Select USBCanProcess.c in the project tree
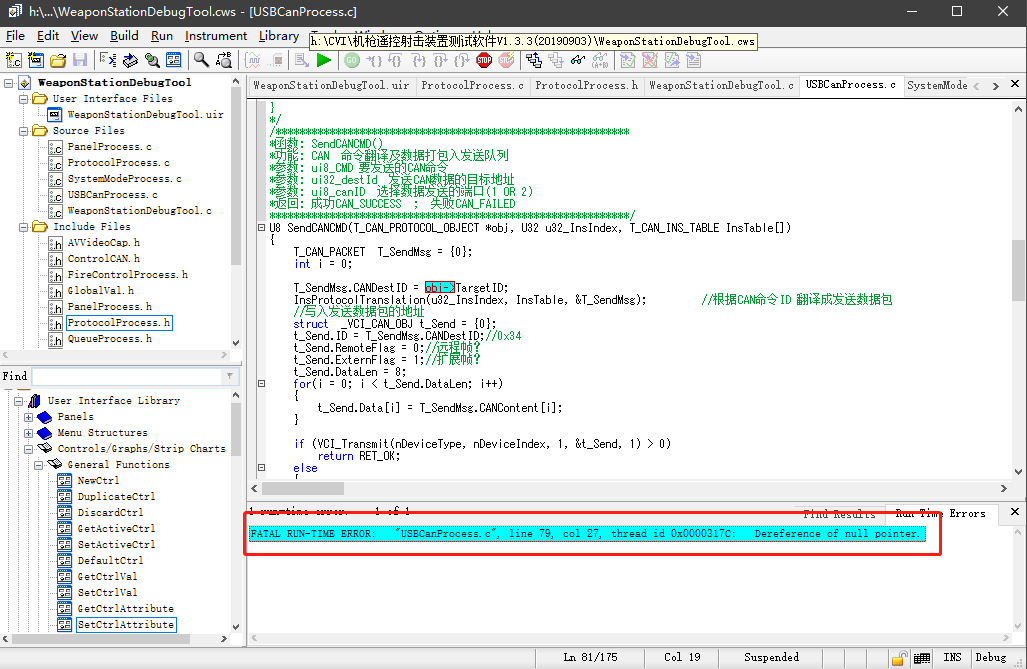This screenshot has width=1027, height=669. tap(112, 195)
